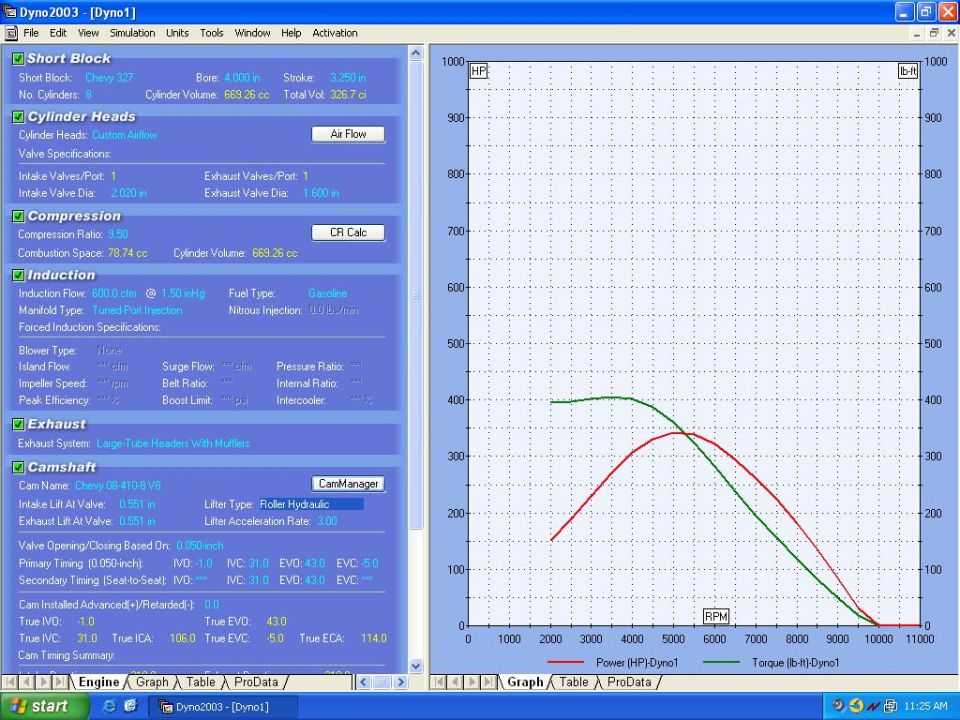Open the Edit menu
The image size is (960, 720).
[58, 33]
